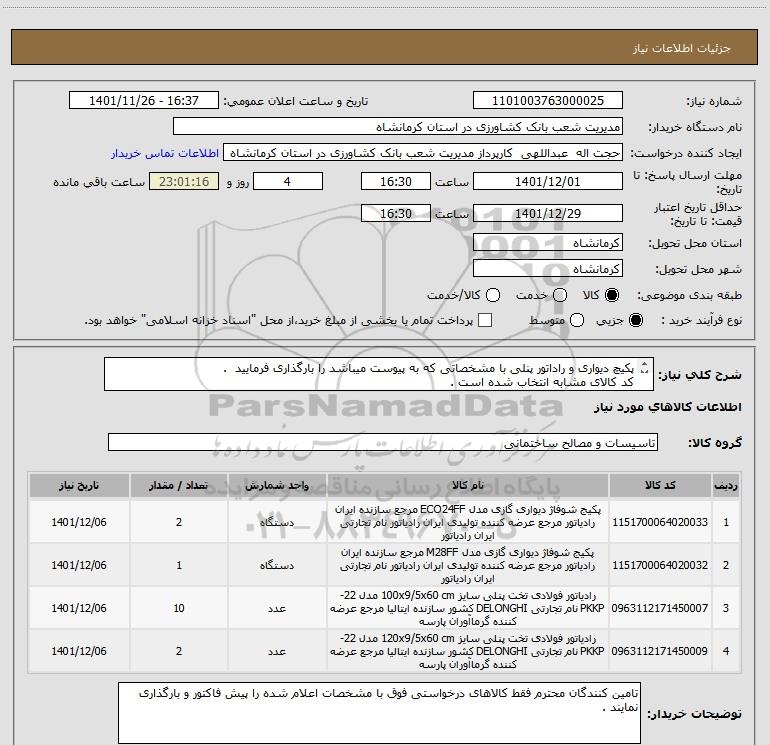This screenshot has height=745, width=770.
Task: Click the M28FF wall package item name
Action: pos(468,565)
